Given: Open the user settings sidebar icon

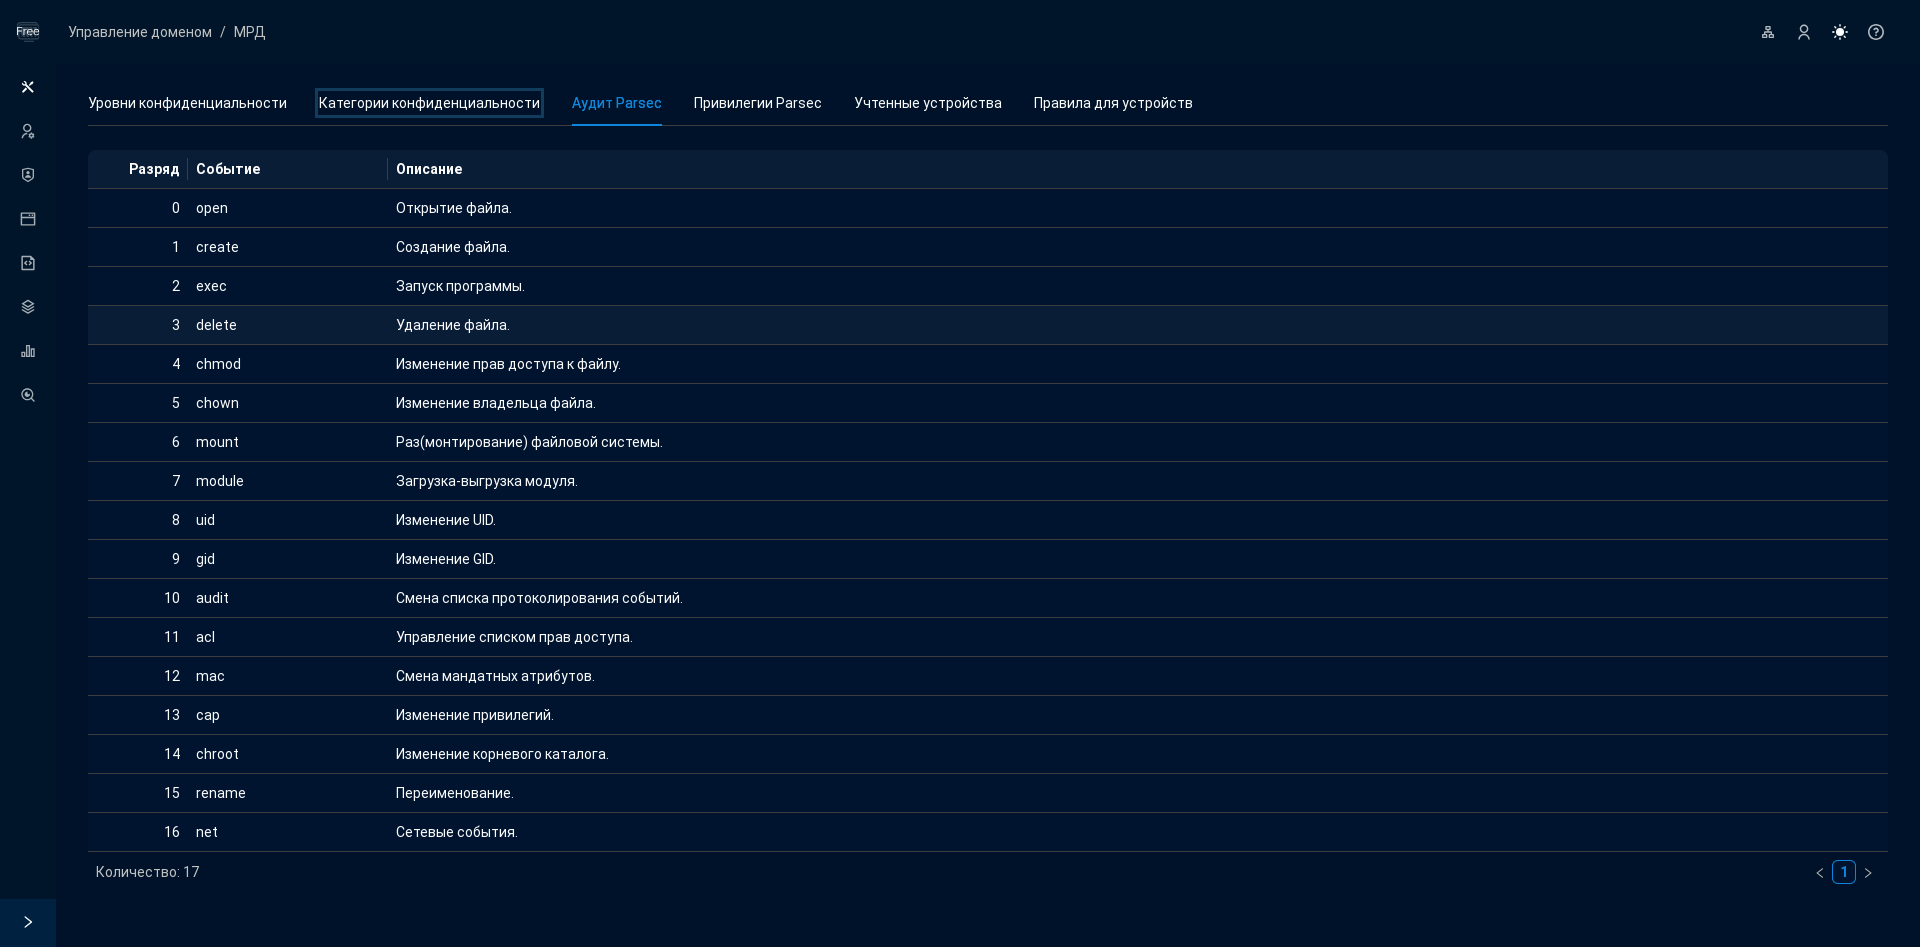Looking at the screenshot, I should pyautogui.click(x=28, y=131).
